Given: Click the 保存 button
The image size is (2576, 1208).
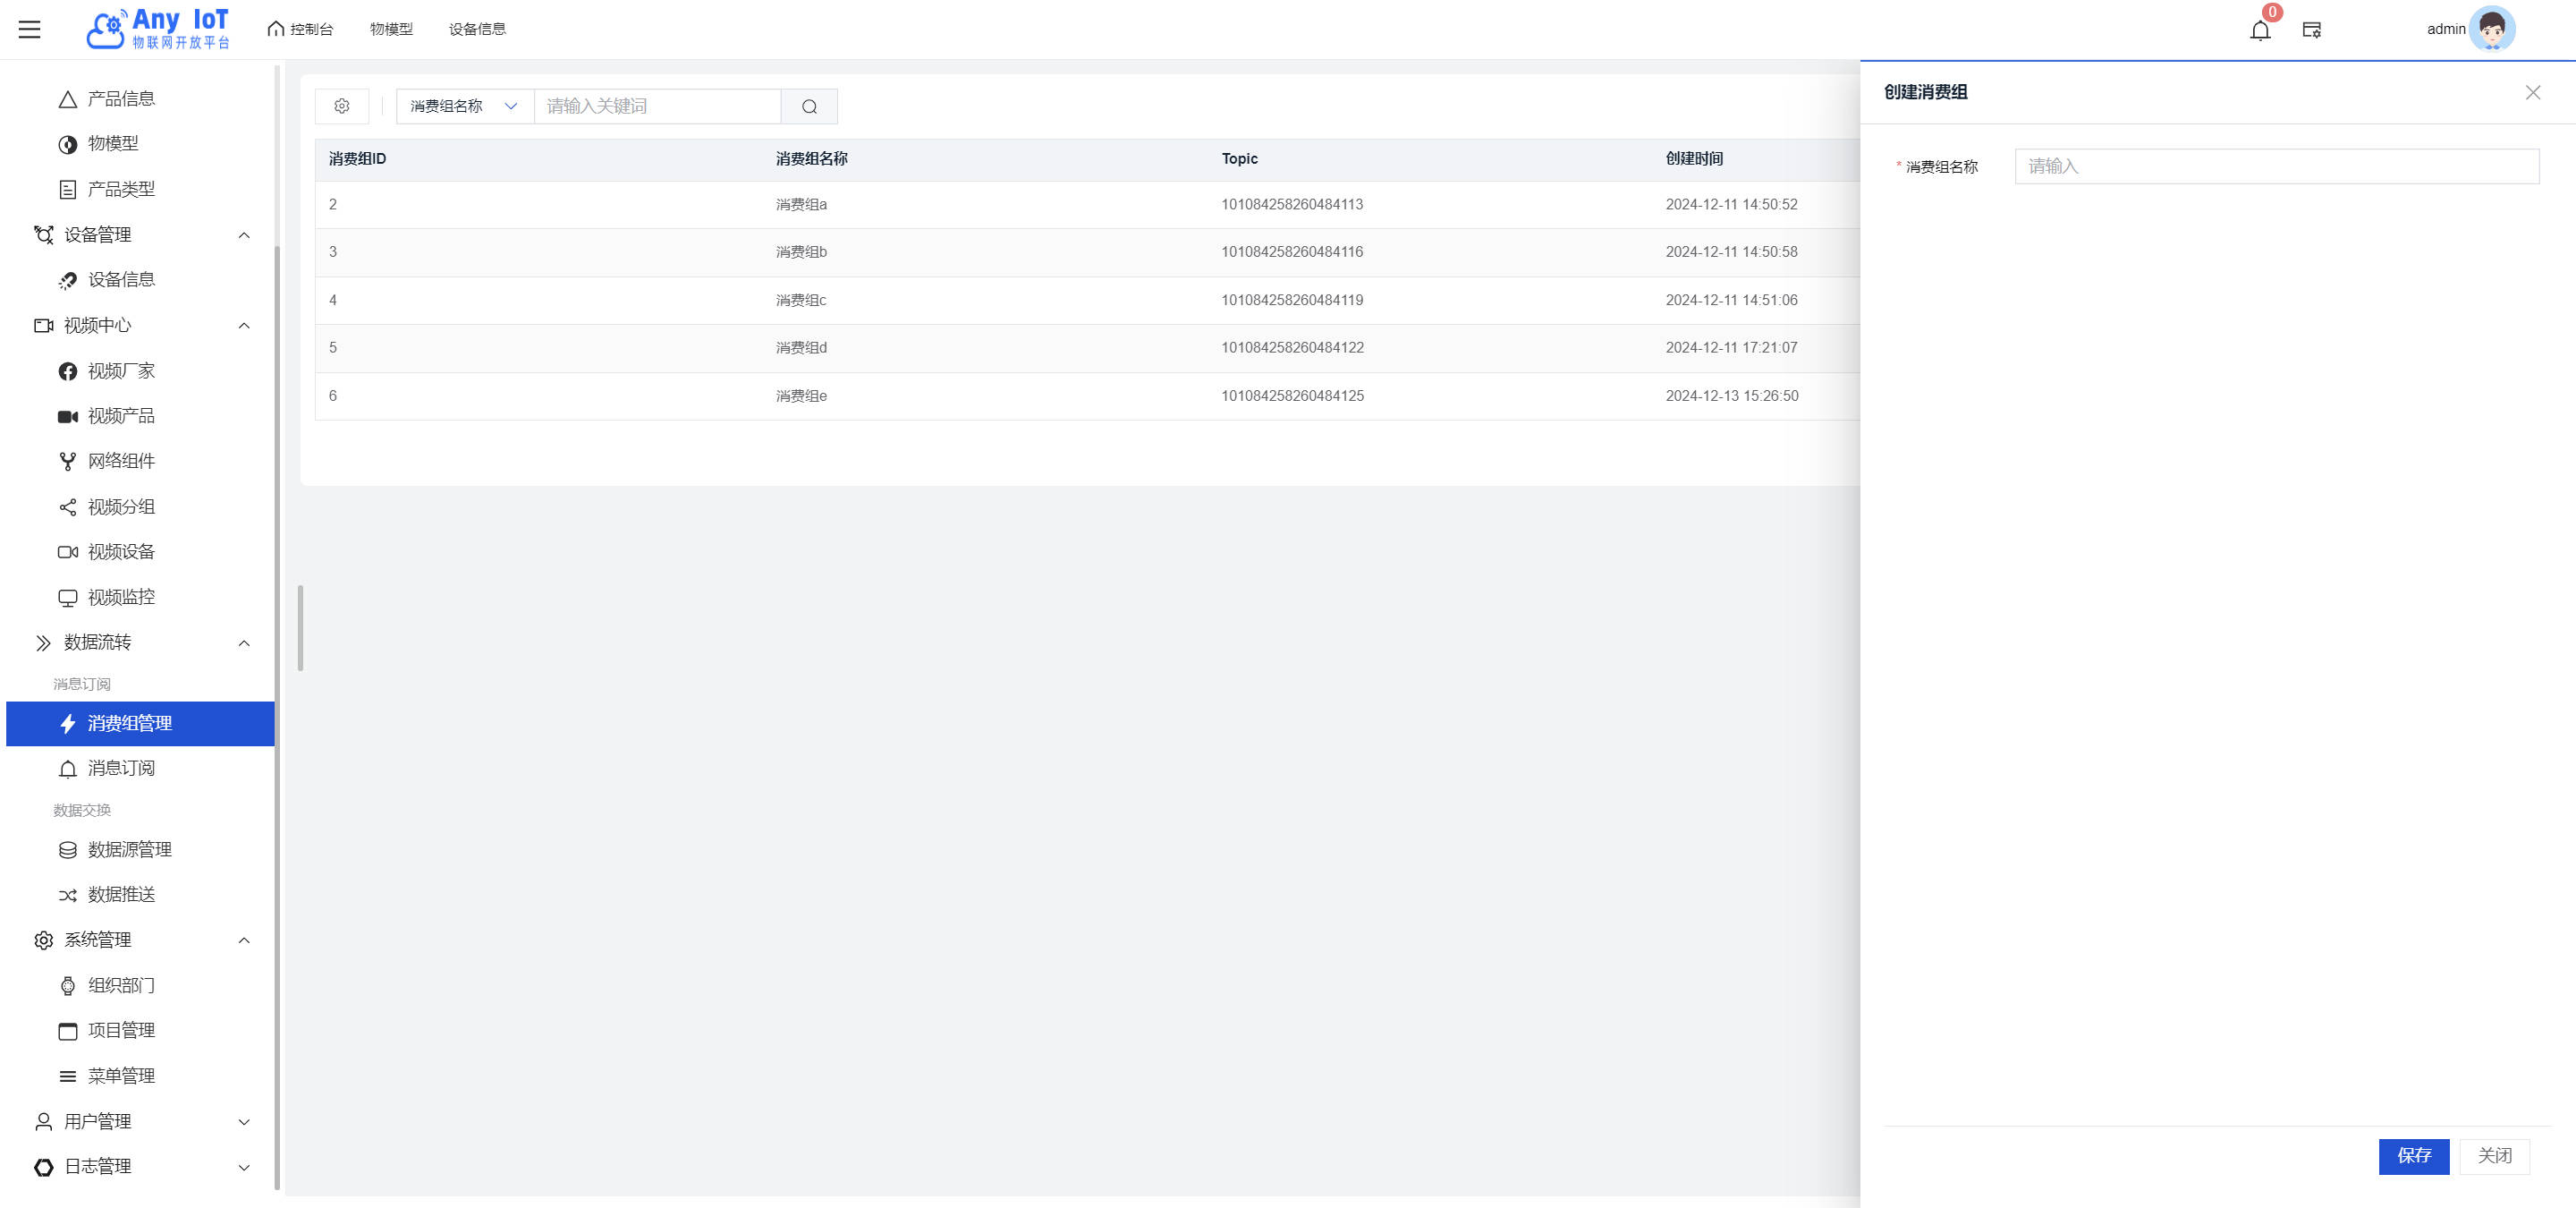Looking at the screenshot, I should (x=2413, y=1156).
